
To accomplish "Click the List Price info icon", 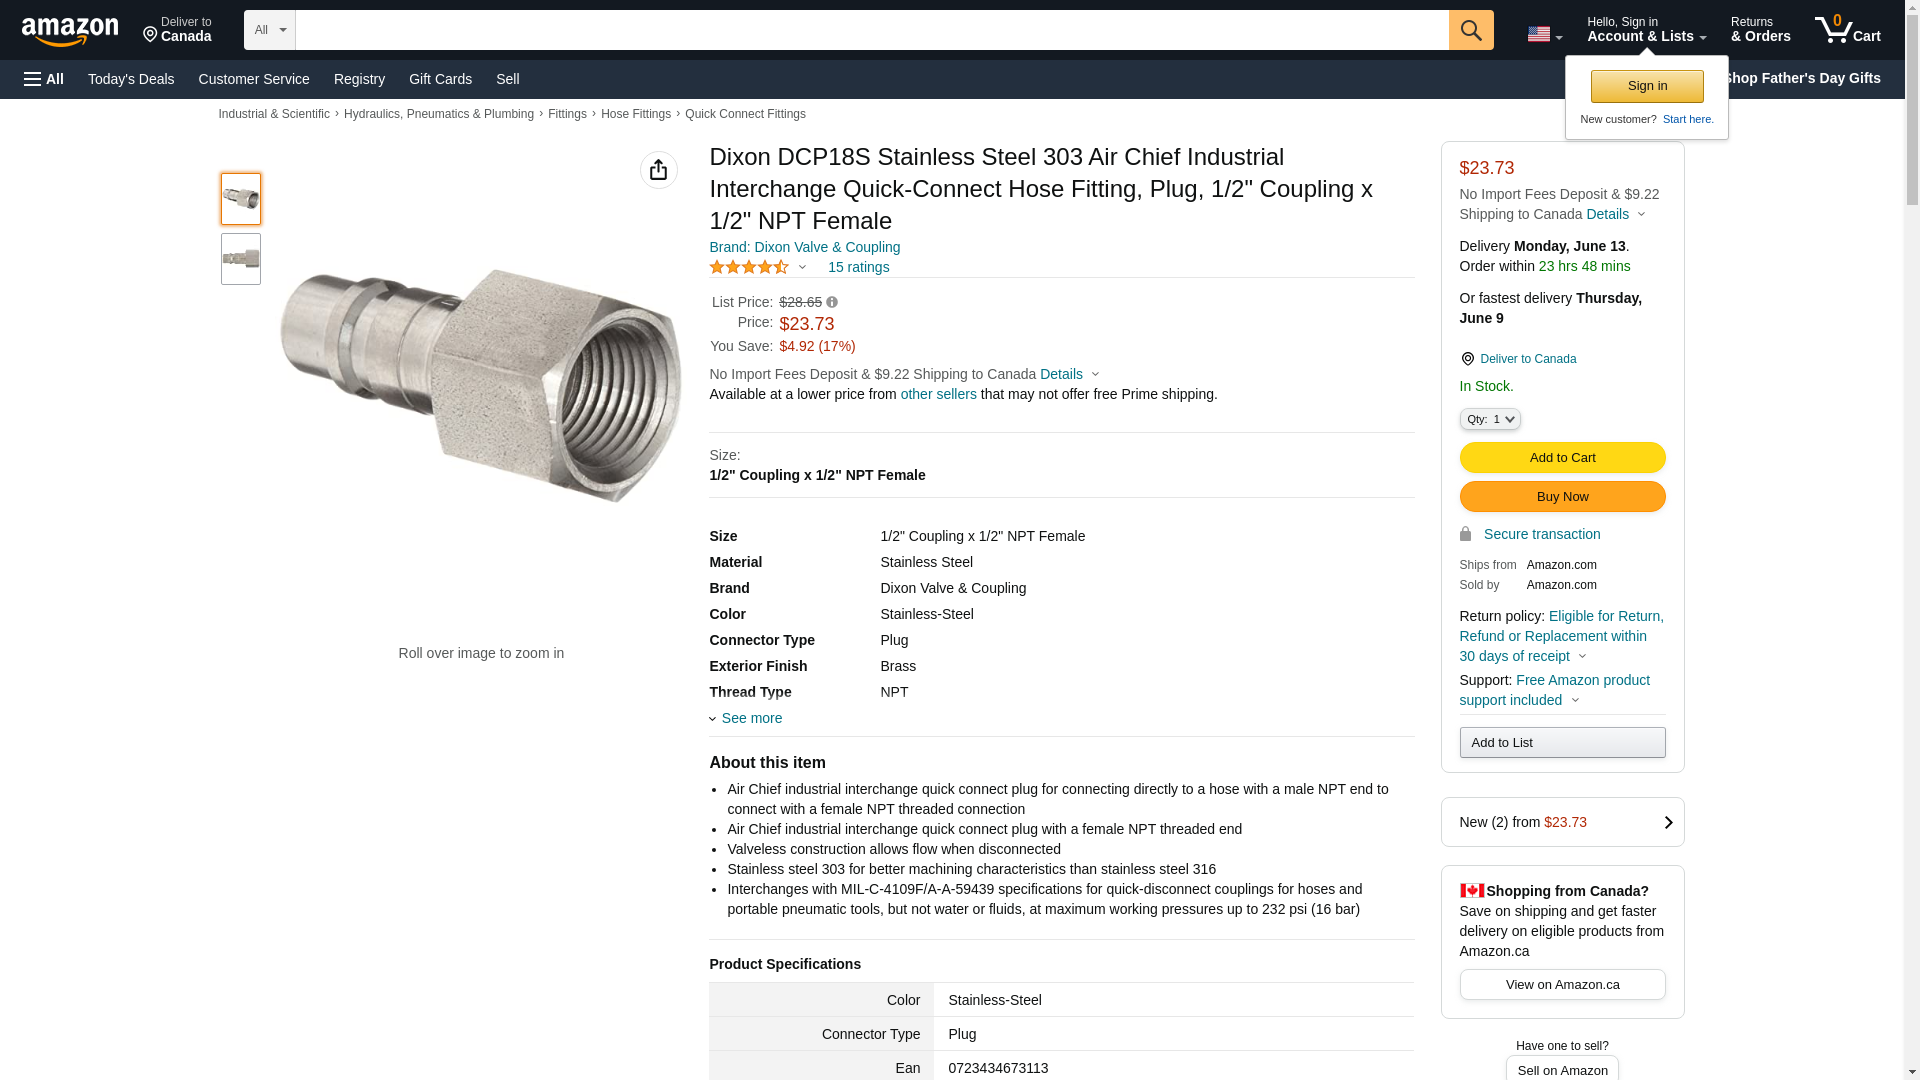I will (832, 302).
